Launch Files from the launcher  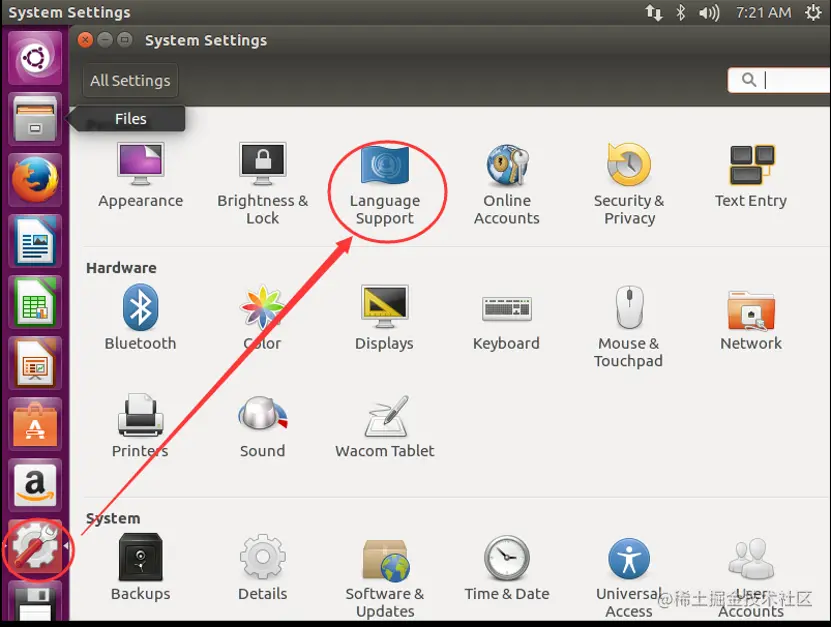[x=36, y=119]
